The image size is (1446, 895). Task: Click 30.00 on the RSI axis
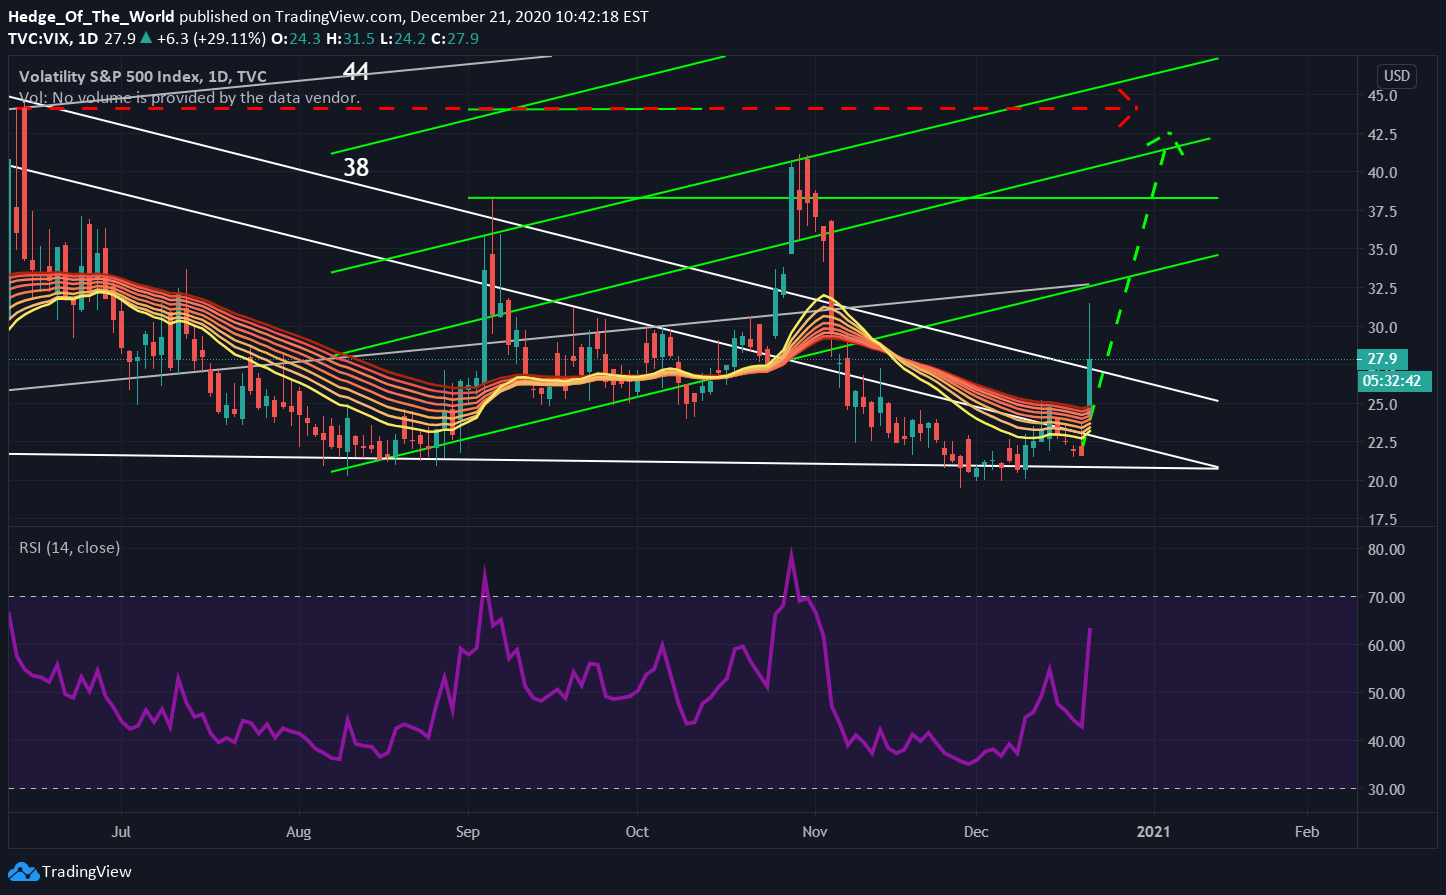pos(1384,790)
